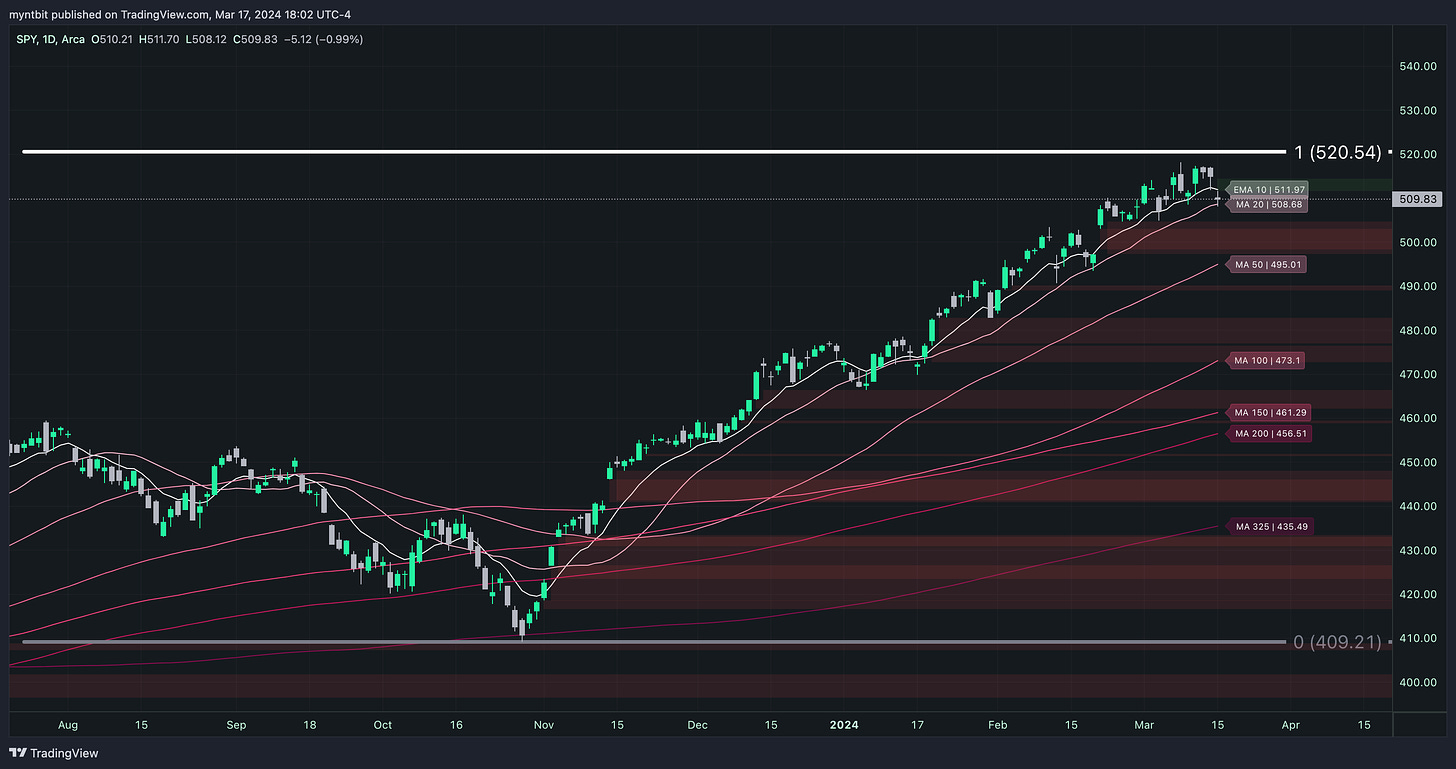Click the Apr date axis label

click(x=1291, y=724)
